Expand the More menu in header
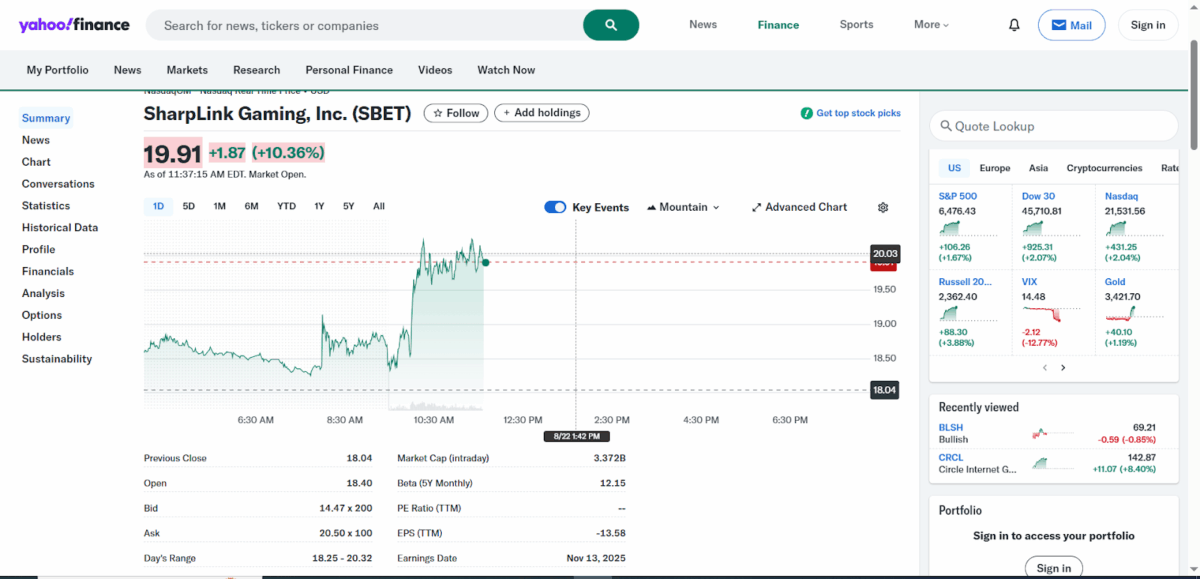The image size is (1200, 579). coord(931,25)
